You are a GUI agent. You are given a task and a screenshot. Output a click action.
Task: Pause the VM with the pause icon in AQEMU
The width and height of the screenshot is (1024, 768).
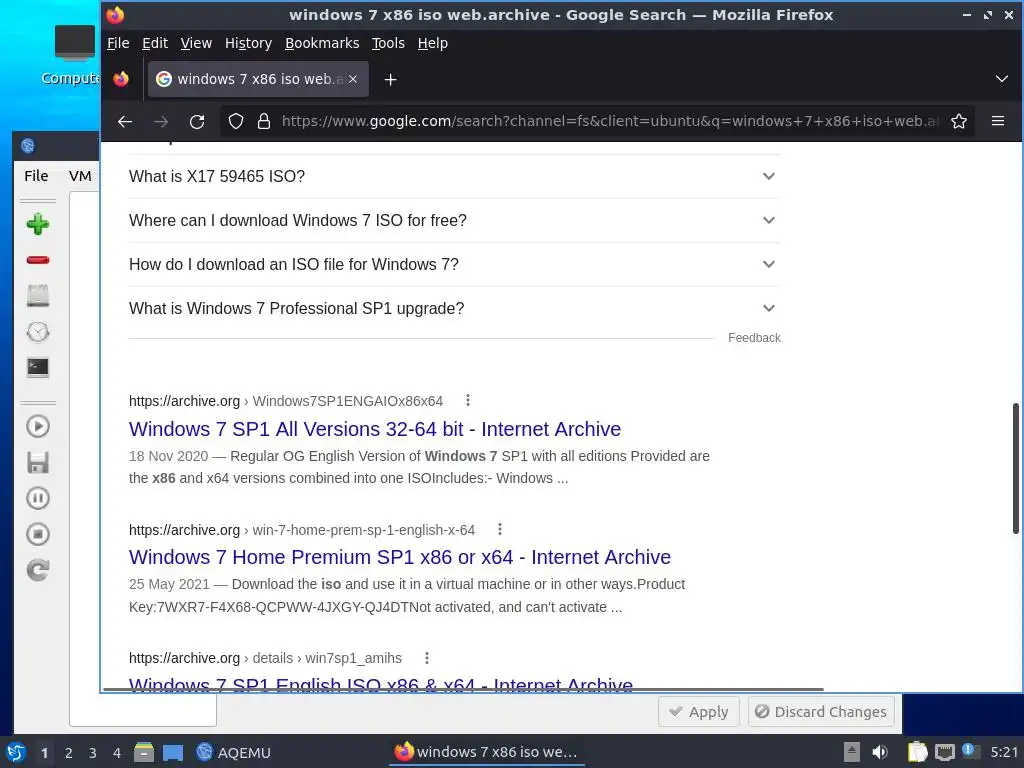[x=38, y=498]
